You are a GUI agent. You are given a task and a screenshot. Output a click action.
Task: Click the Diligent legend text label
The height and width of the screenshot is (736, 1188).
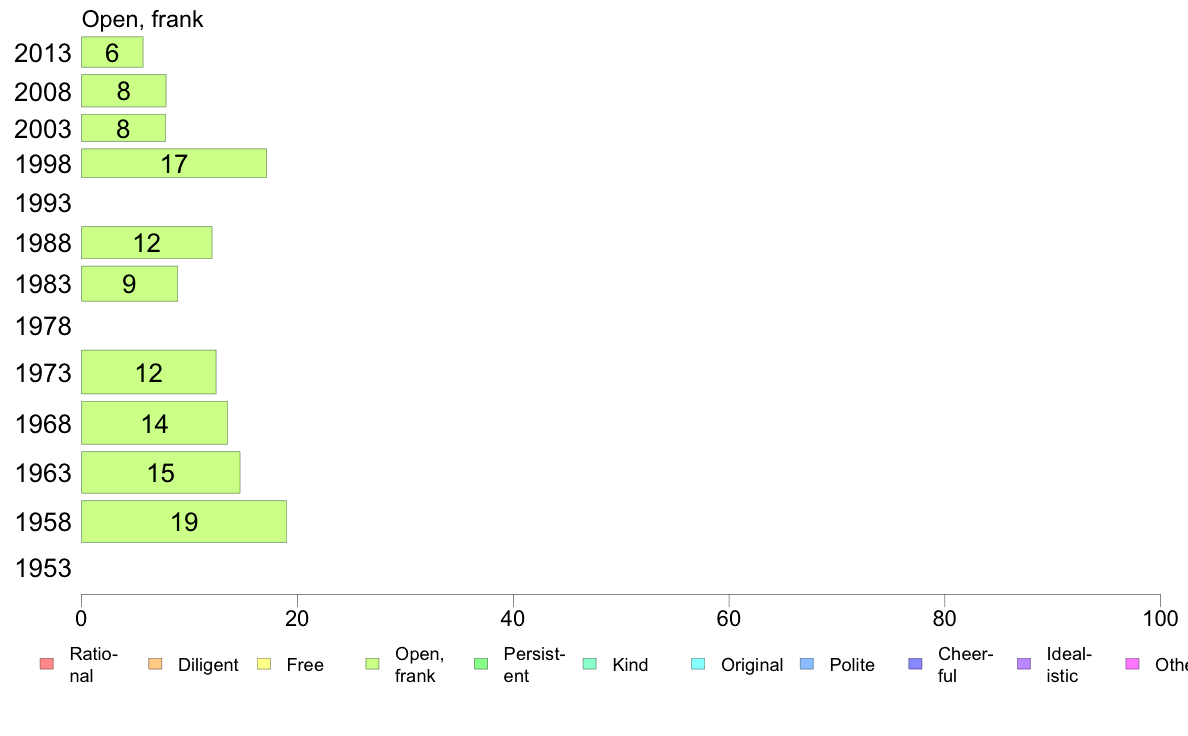point(208,665)
